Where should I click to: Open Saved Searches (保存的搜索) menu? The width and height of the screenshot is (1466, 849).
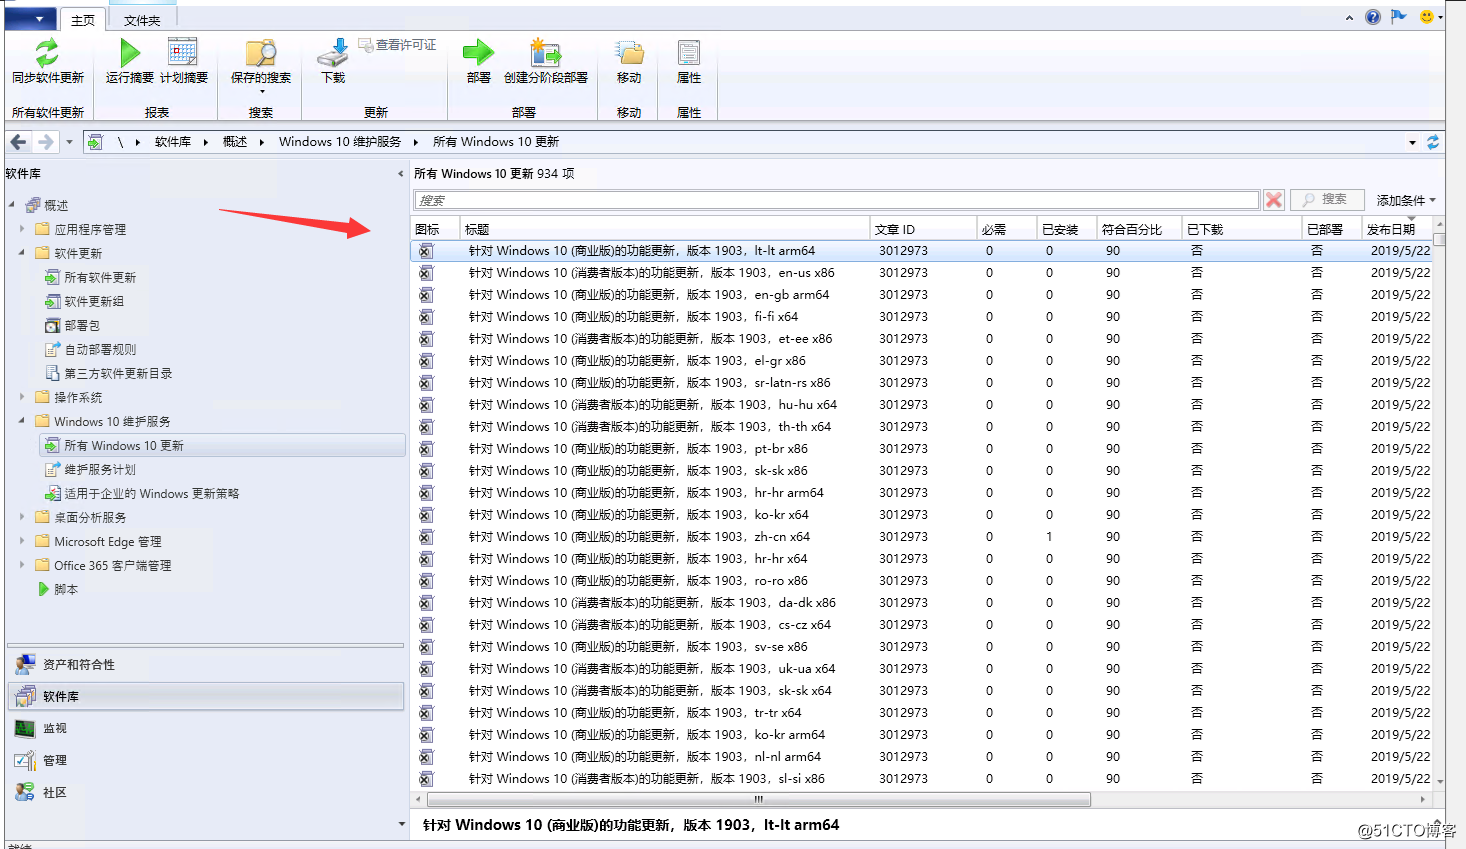[x=261, y=65]
